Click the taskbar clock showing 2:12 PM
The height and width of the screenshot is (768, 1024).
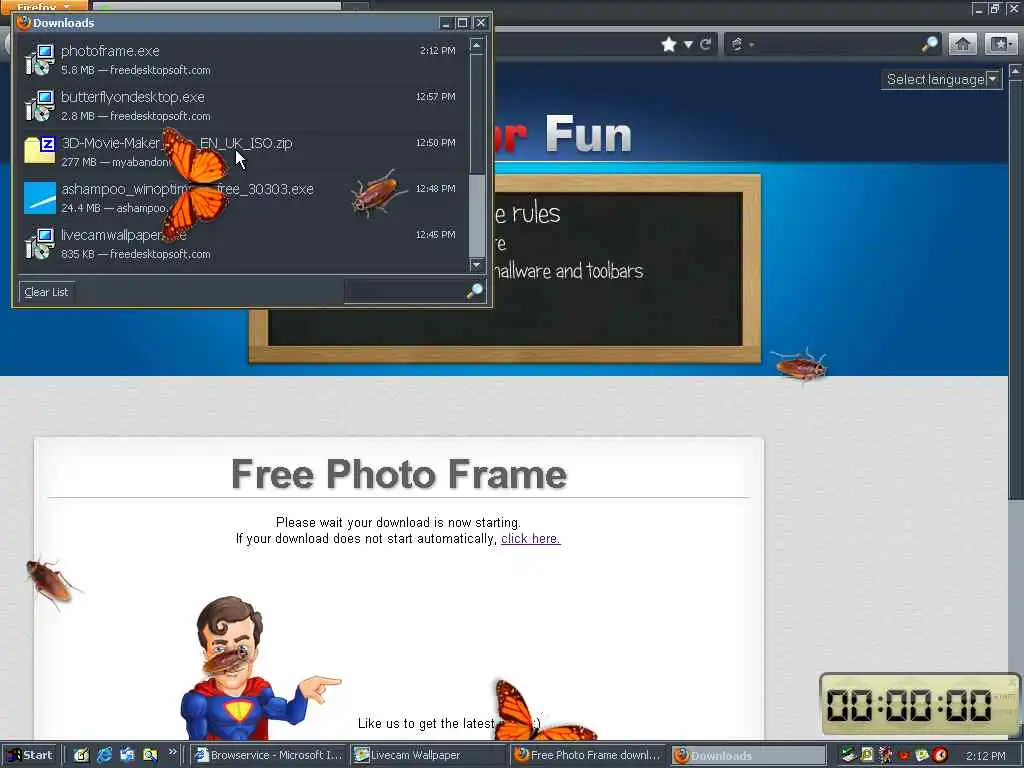point(985,756)
